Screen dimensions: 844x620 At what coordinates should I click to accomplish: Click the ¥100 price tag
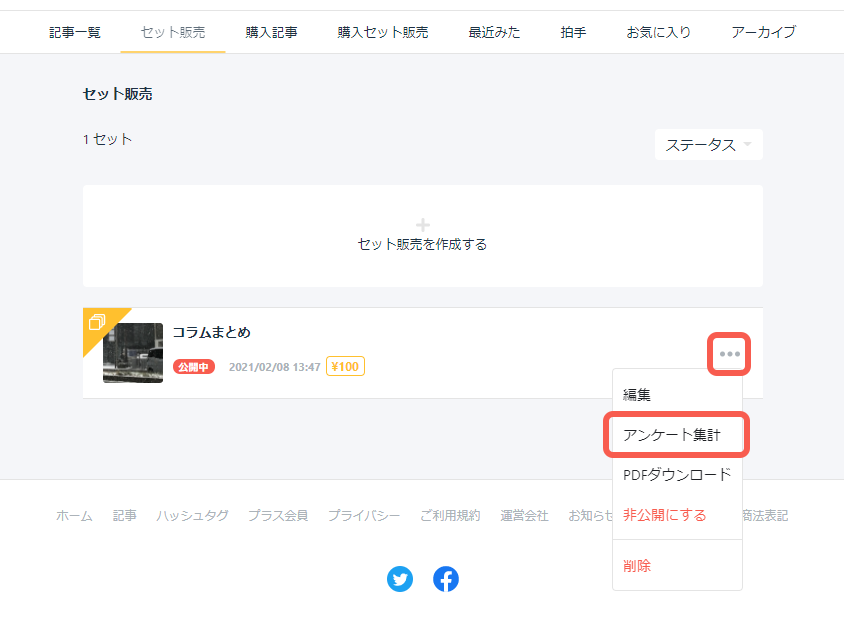346,367
